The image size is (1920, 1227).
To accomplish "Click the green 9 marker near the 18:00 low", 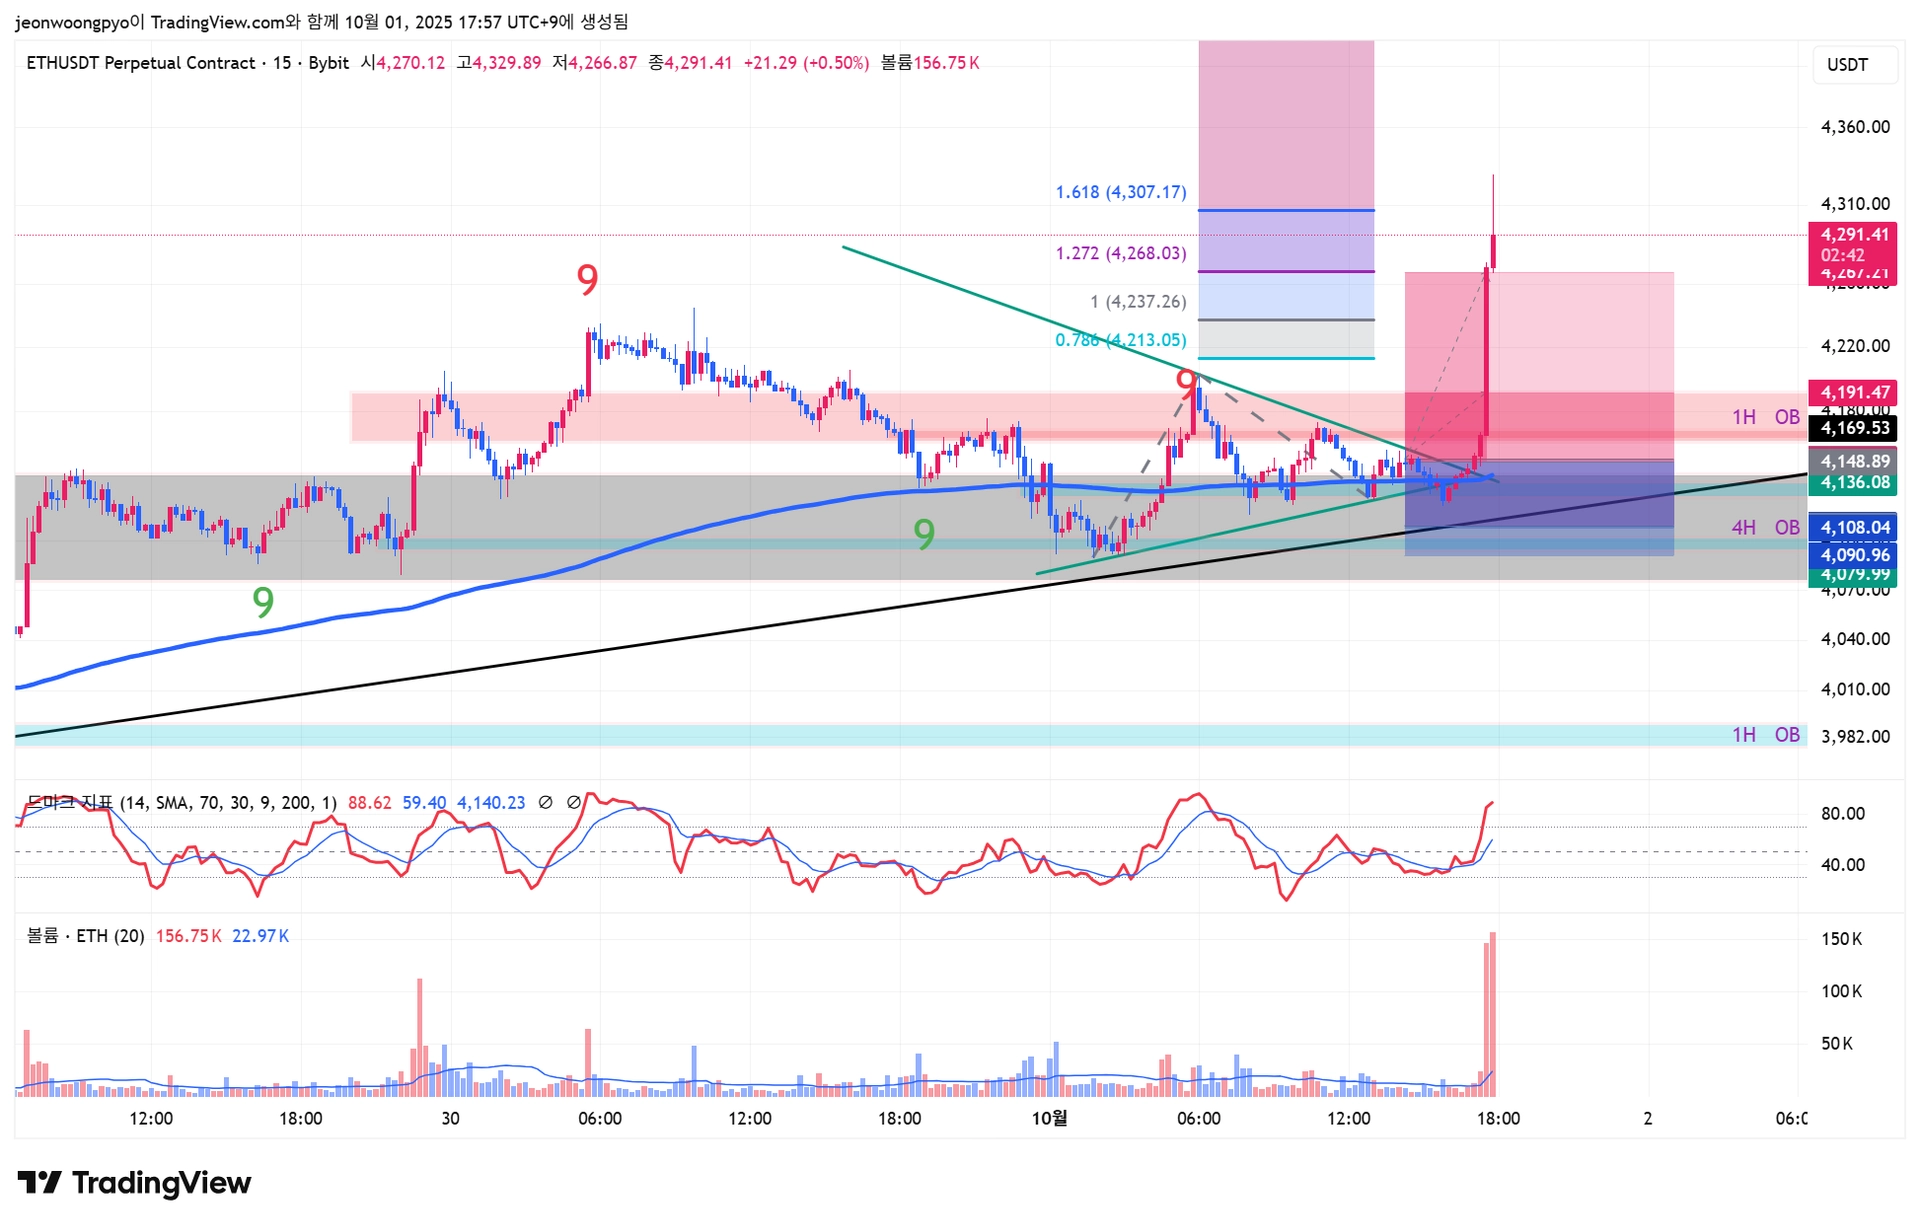I will [x=263, y=602].
